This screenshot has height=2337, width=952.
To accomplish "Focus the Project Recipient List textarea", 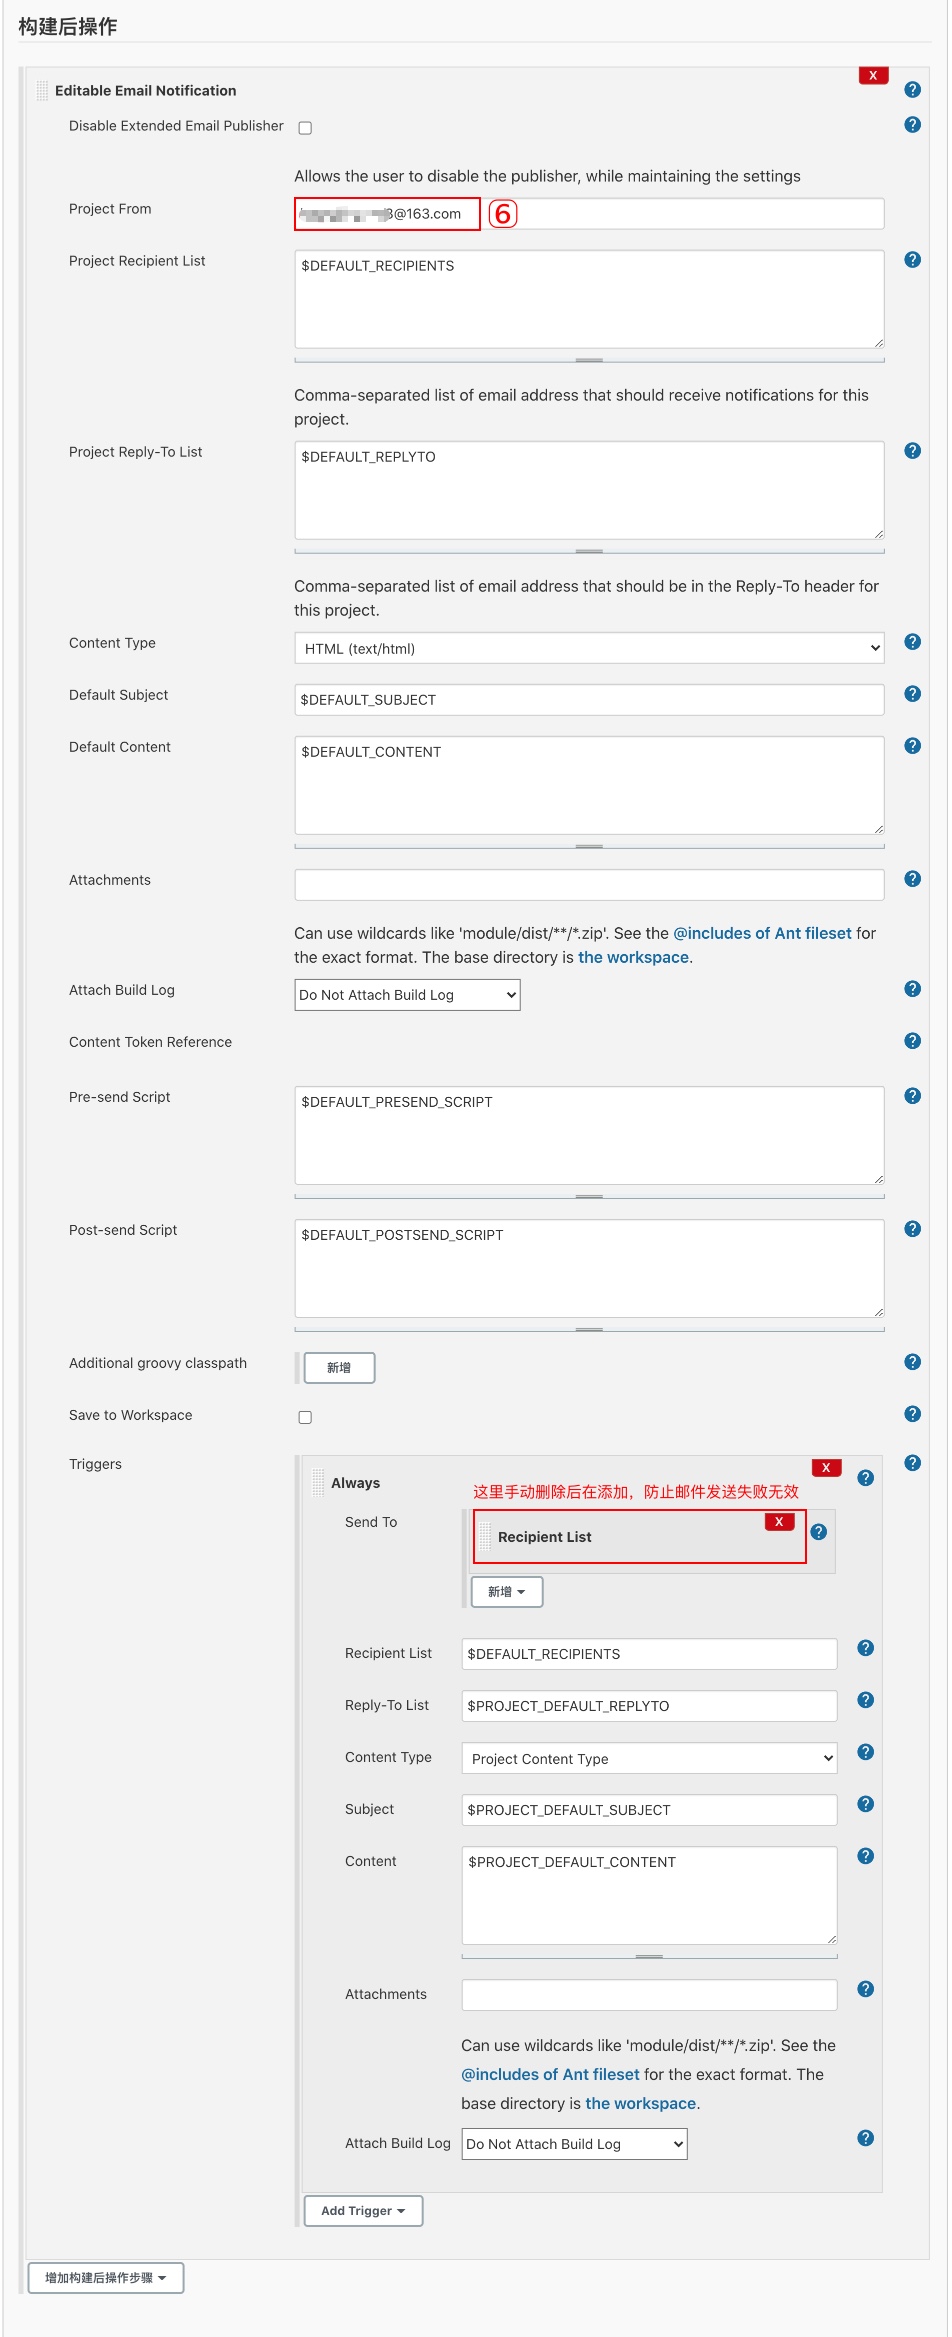I will click(x=590, y=299).
